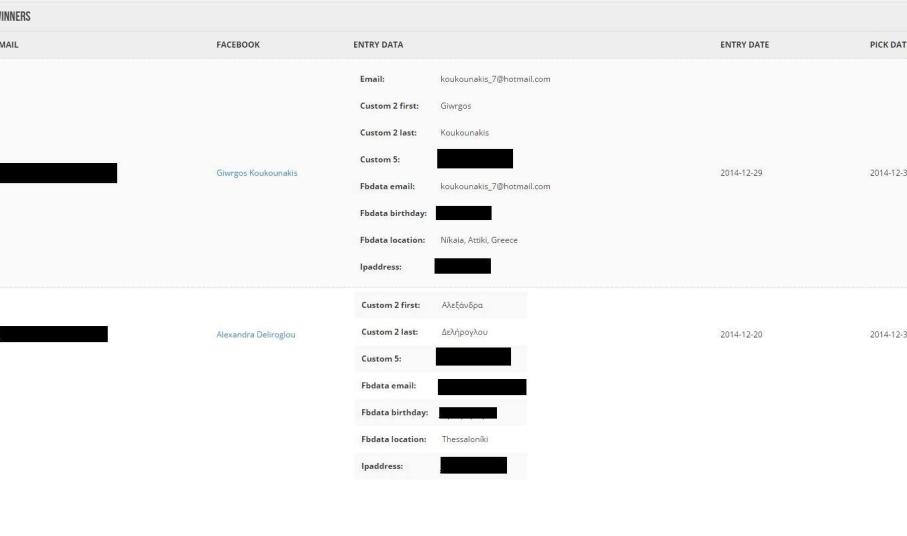Click the first name value Giwrgos
The image size is (907, 536).
[x=456, y=106]
